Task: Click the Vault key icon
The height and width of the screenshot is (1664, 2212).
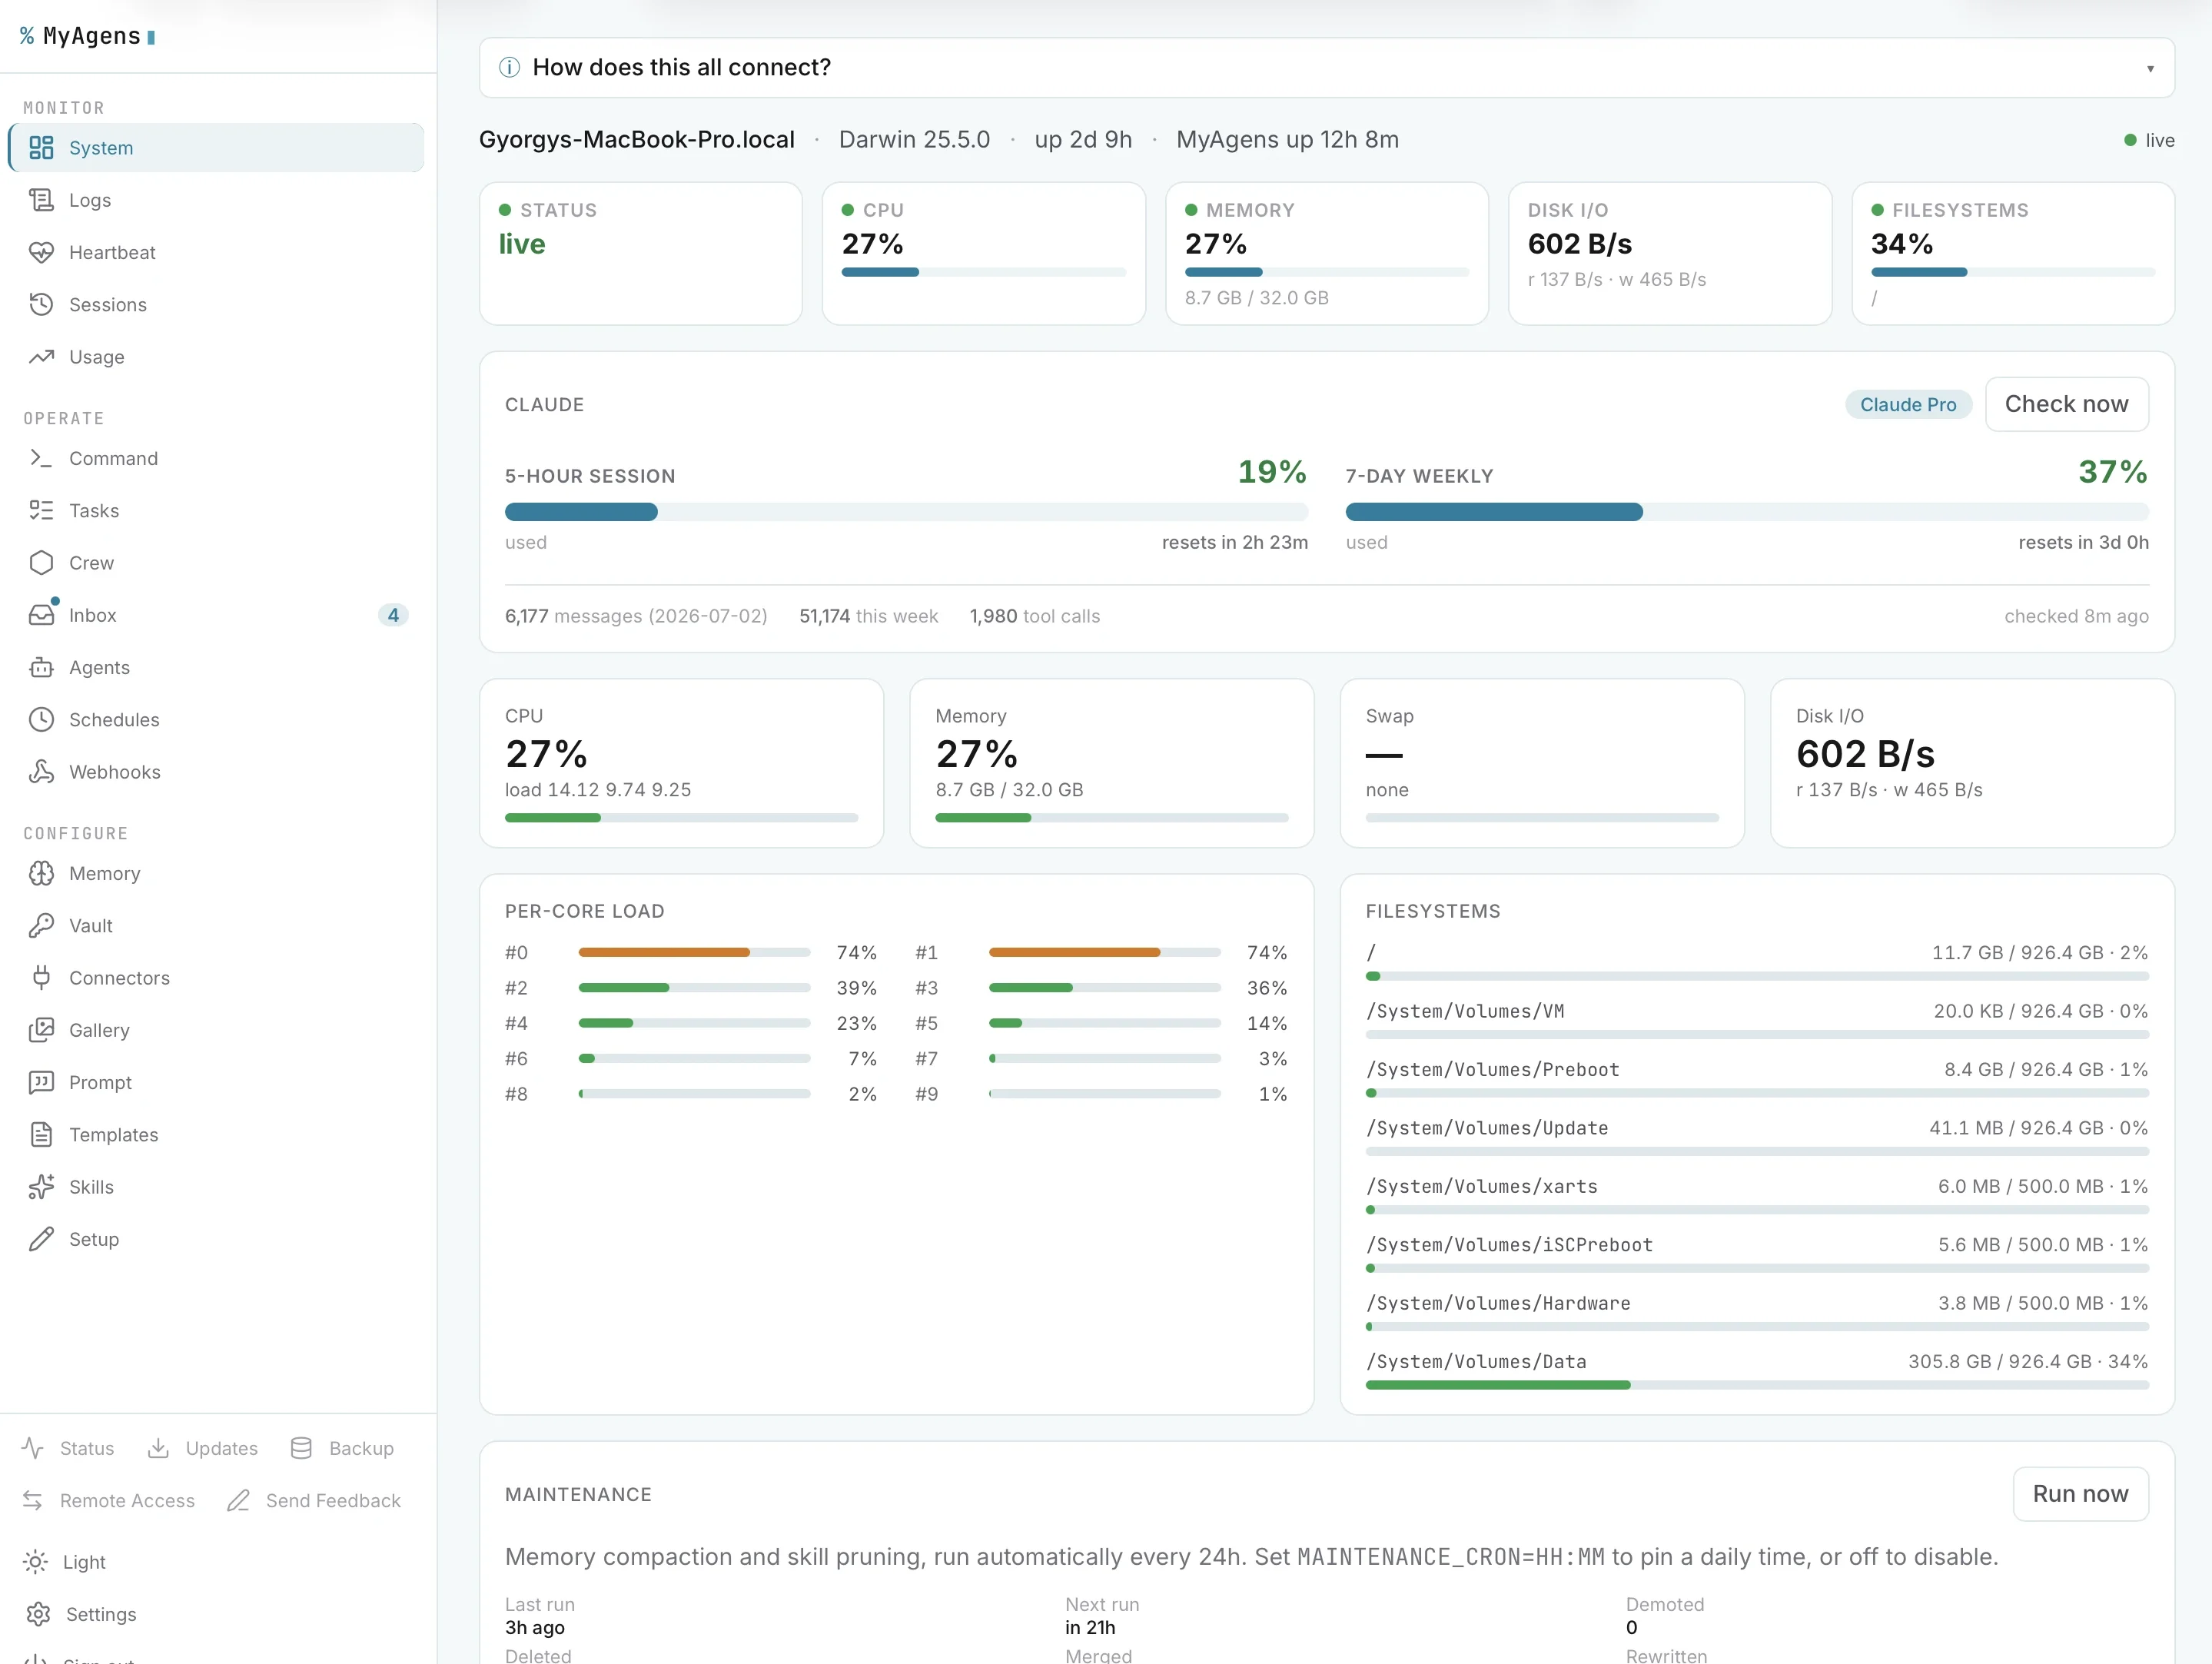Action: (x=41, y=925)
